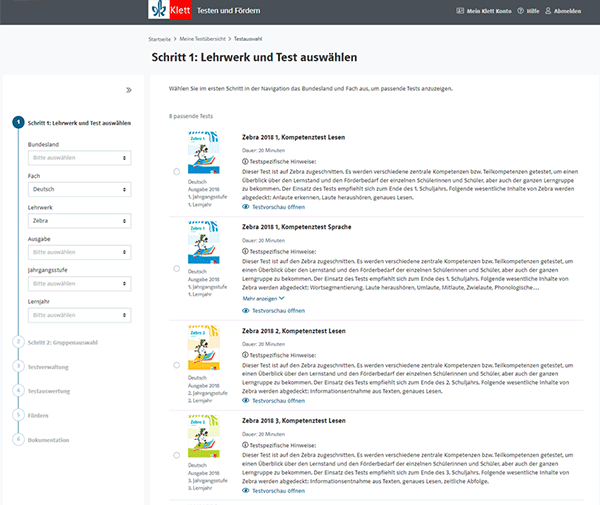The height and width of the screenshot is (505, 600).
Task: Open Testvorschau öffnen for Zebra 1 Sprache
Action: point(279,311)
